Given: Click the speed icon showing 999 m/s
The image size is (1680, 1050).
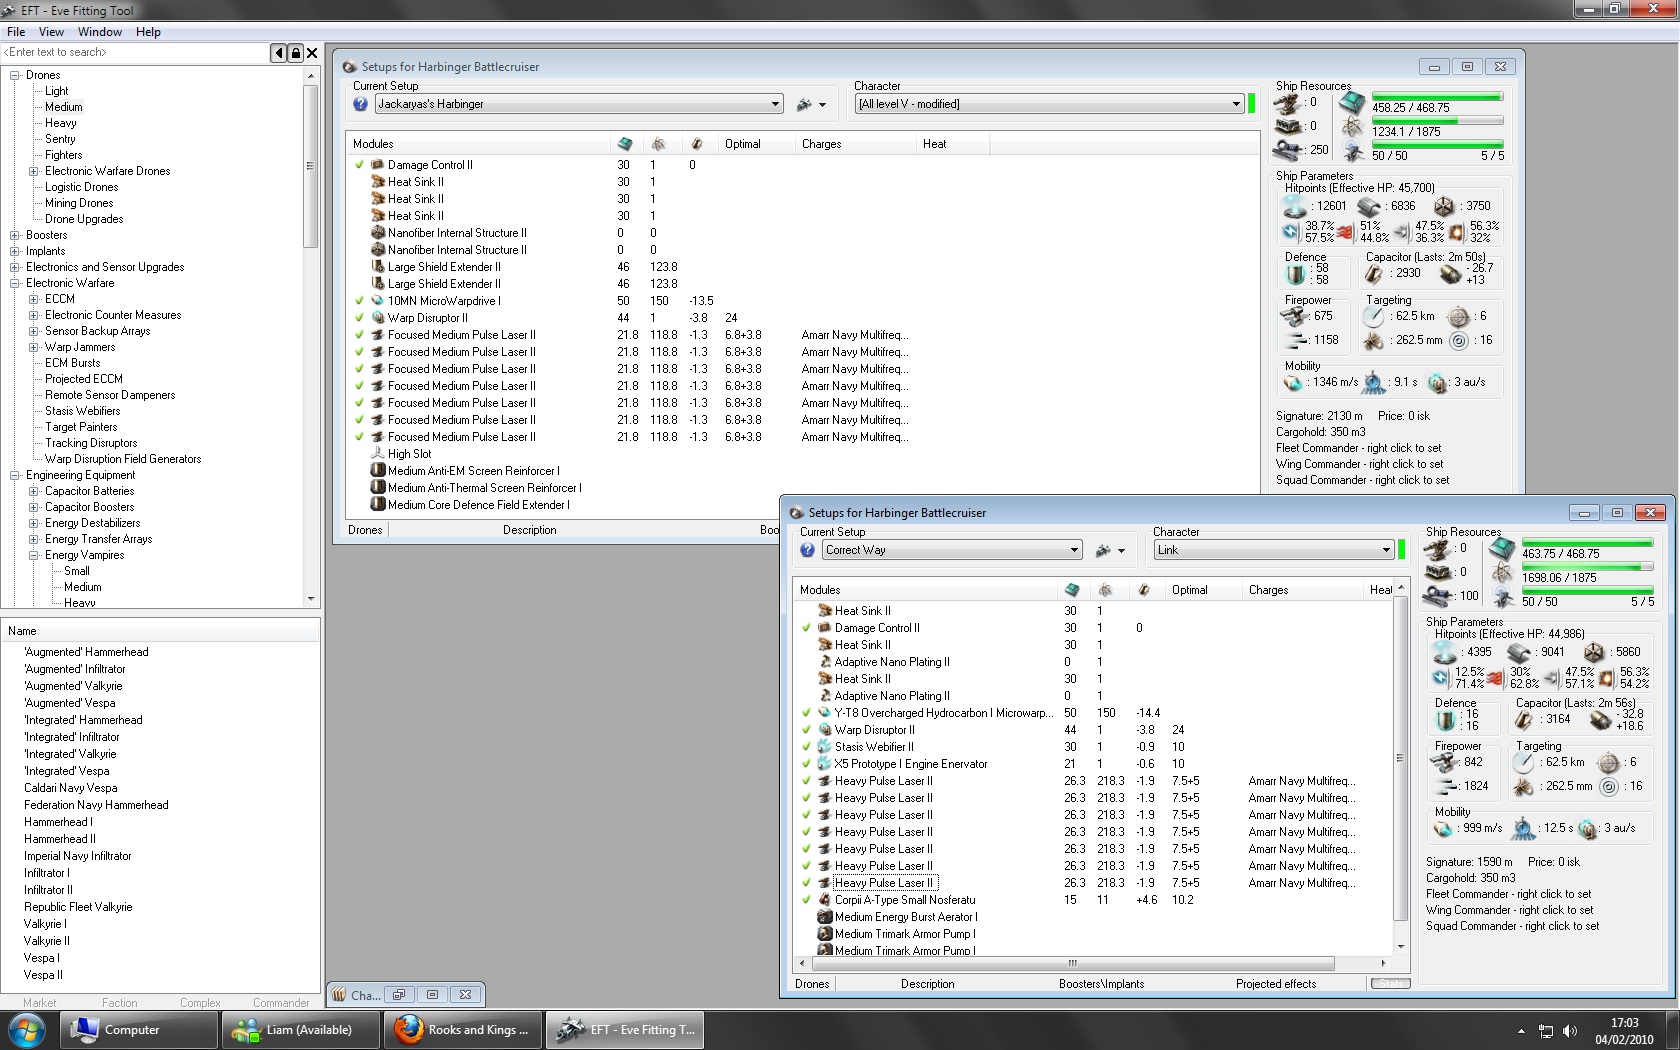Looking at the screenshot, I should tap(1443, 828).
